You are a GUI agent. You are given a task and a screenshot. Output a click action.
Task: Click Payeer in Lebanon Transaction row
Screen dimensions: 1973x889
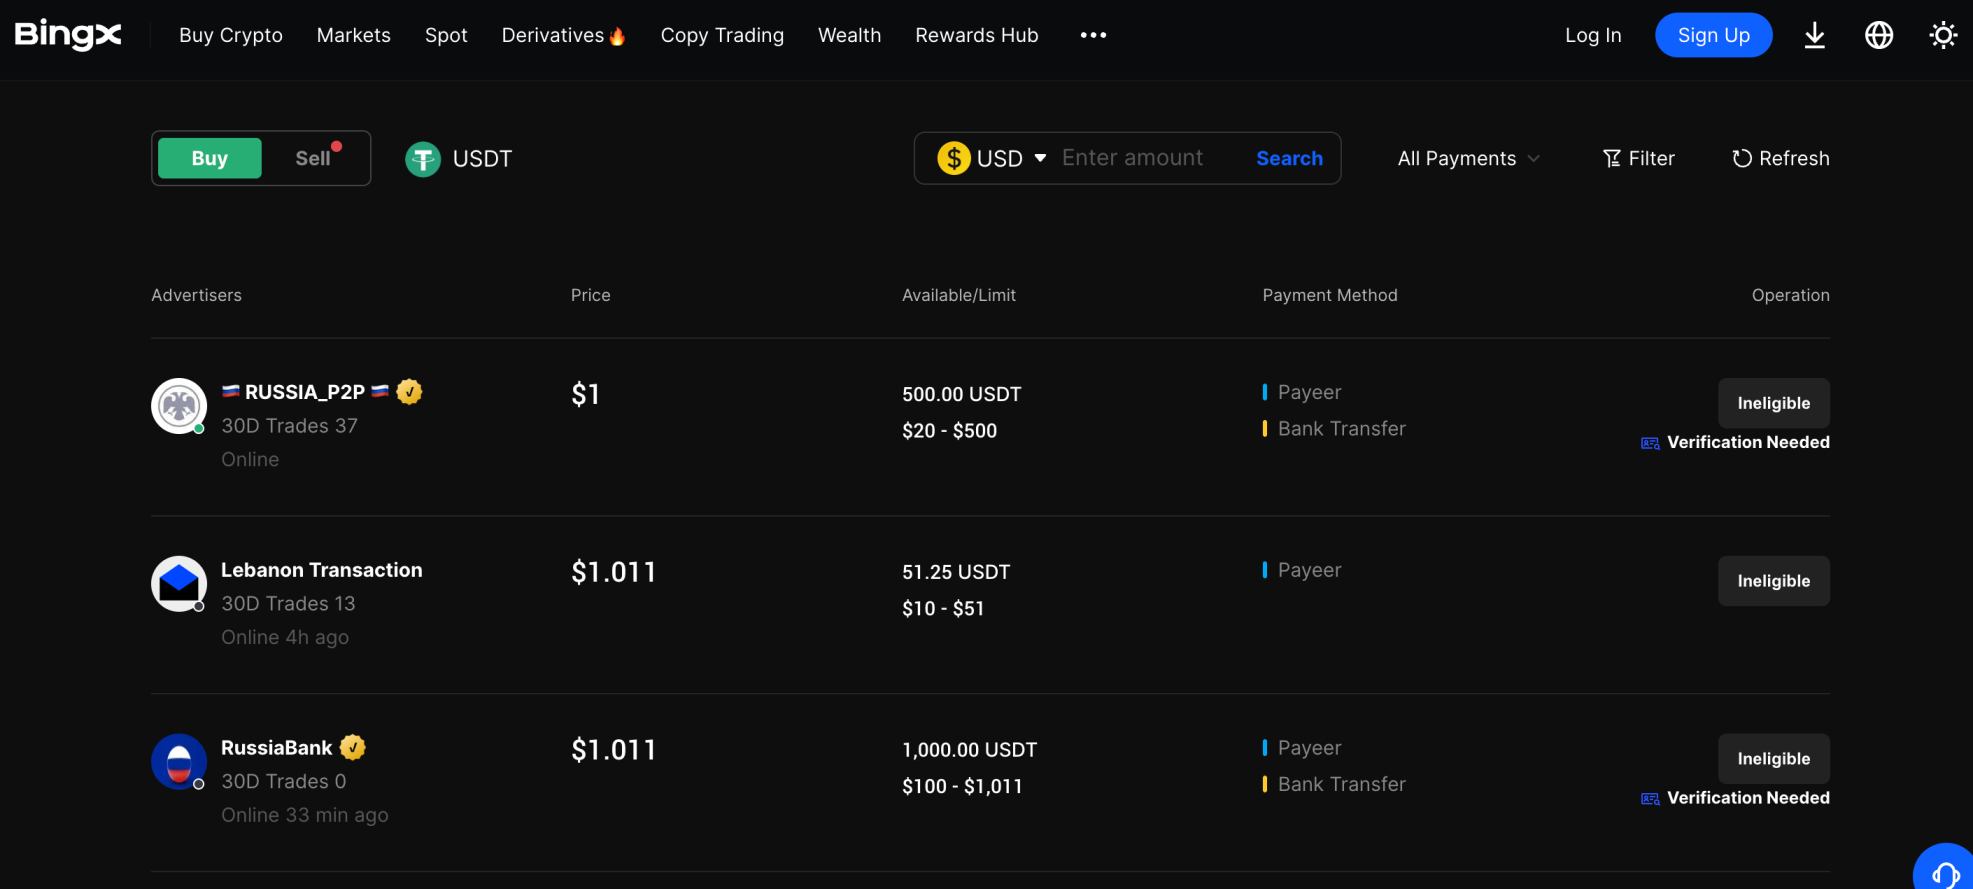(1309, 570)
